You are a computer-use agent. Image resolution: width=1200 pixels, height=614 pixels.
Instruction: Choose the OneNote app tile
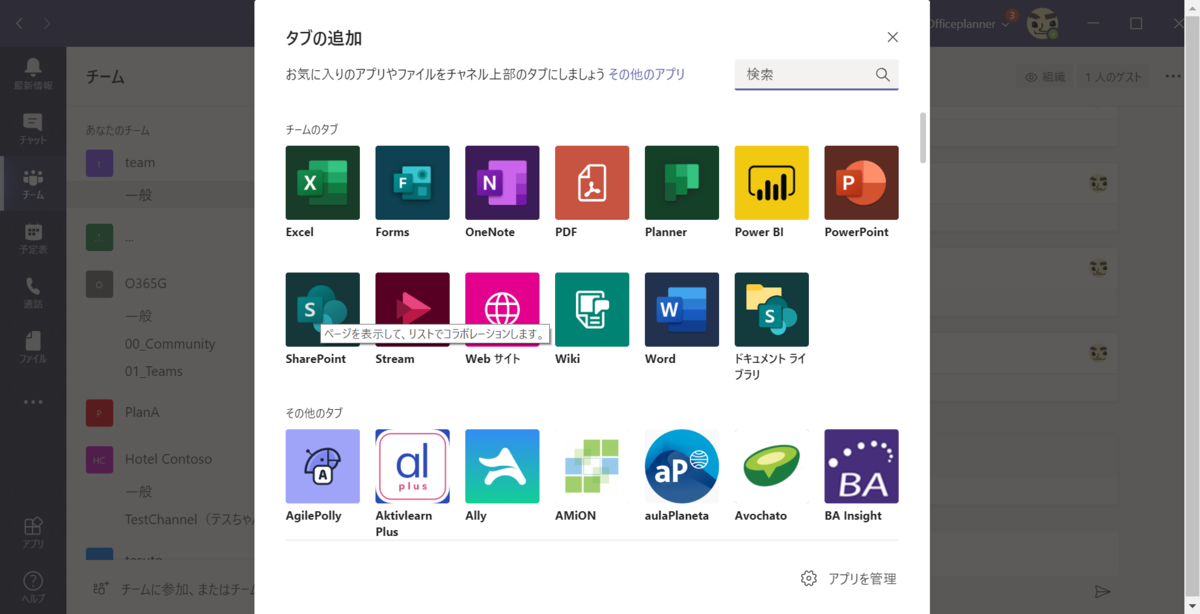[502, 183]
